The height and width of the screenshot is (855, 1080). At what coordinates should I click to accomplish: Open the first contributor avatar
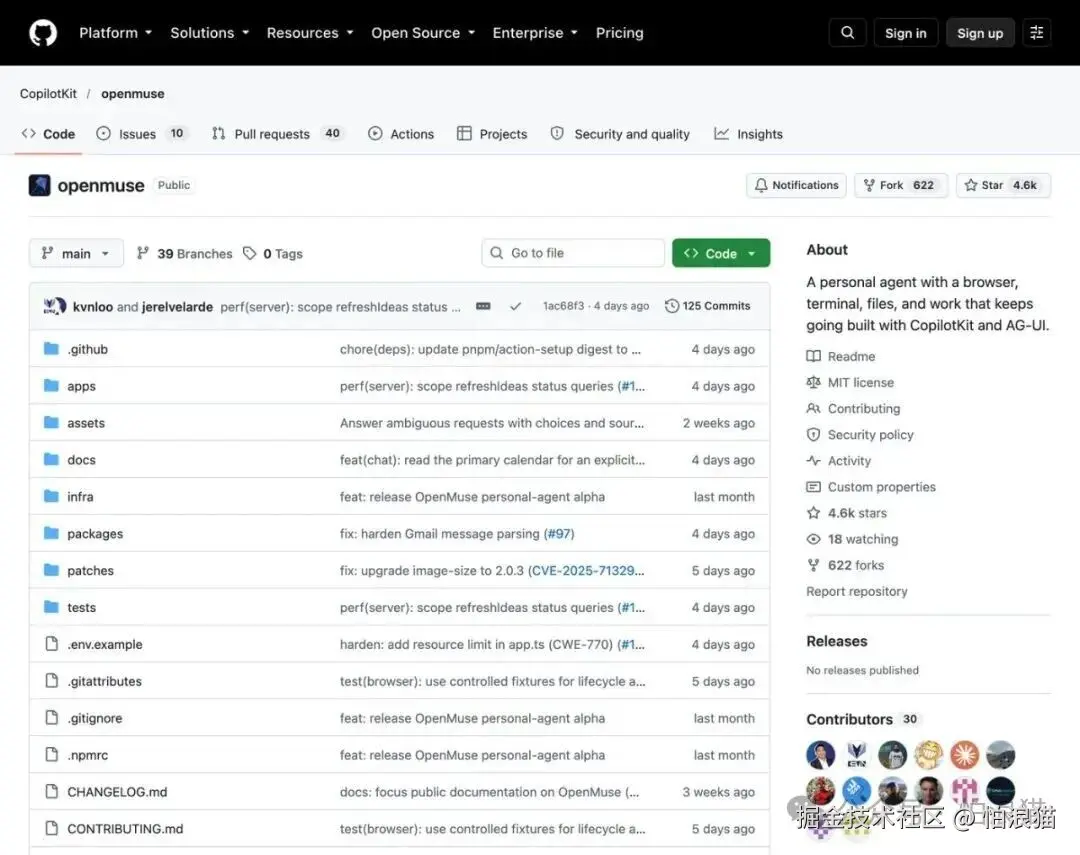(820, 755)
